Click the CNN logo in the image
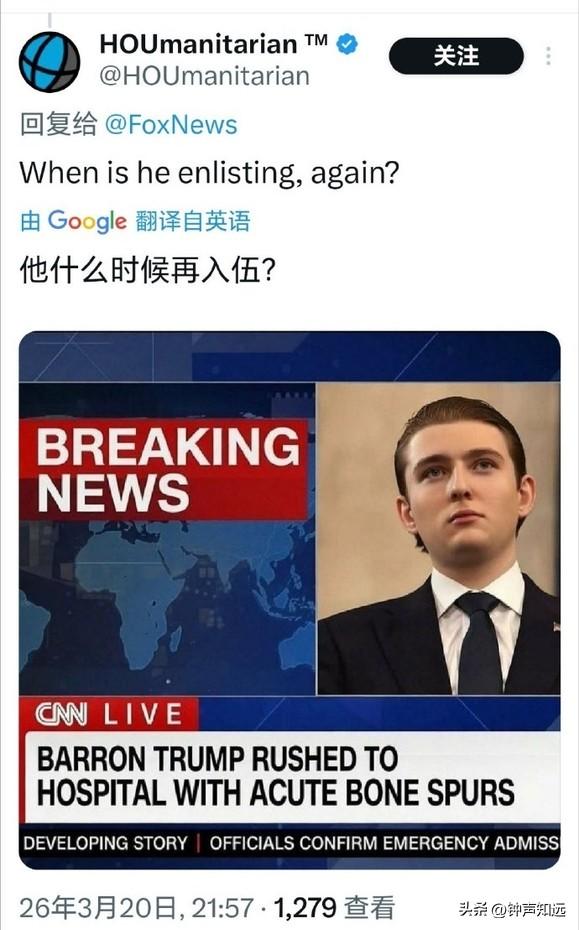This screenshot has width=579, height=930. tap(61, 714)
